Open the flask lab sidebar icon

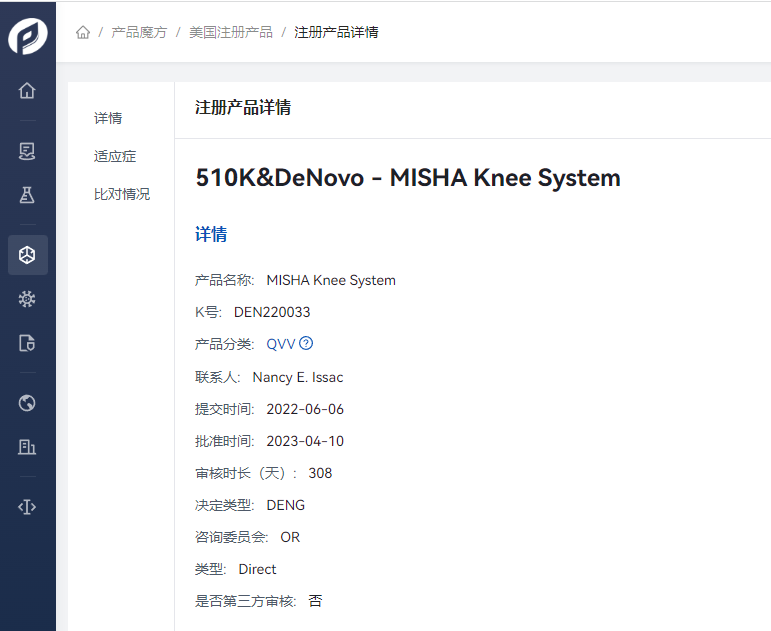coord(27,195)
